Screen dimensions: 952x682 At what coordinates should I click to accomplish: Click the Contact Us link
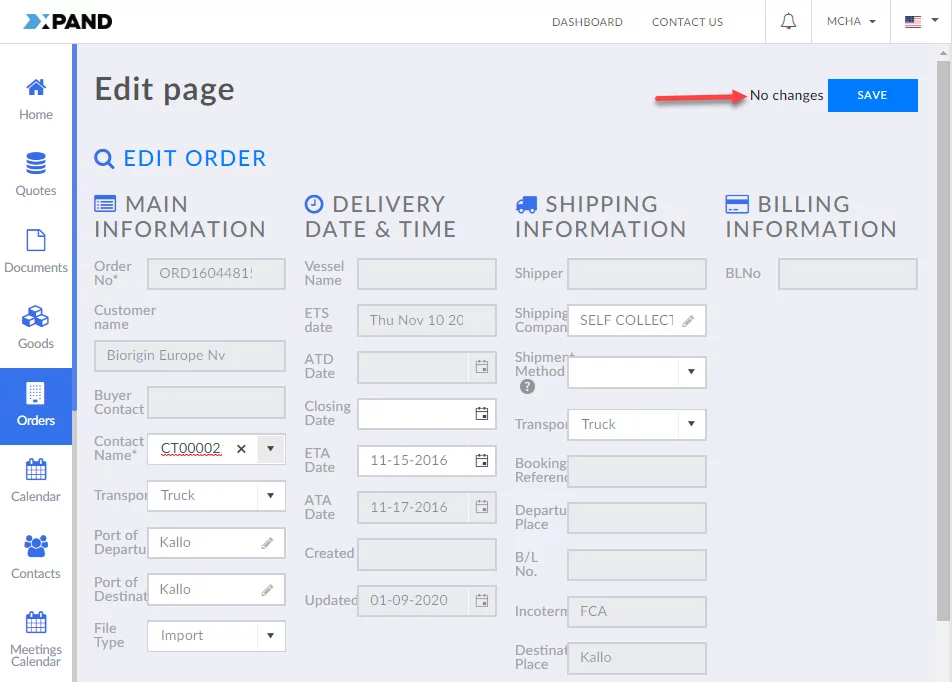pyautogui.click(x=687, y=22)
